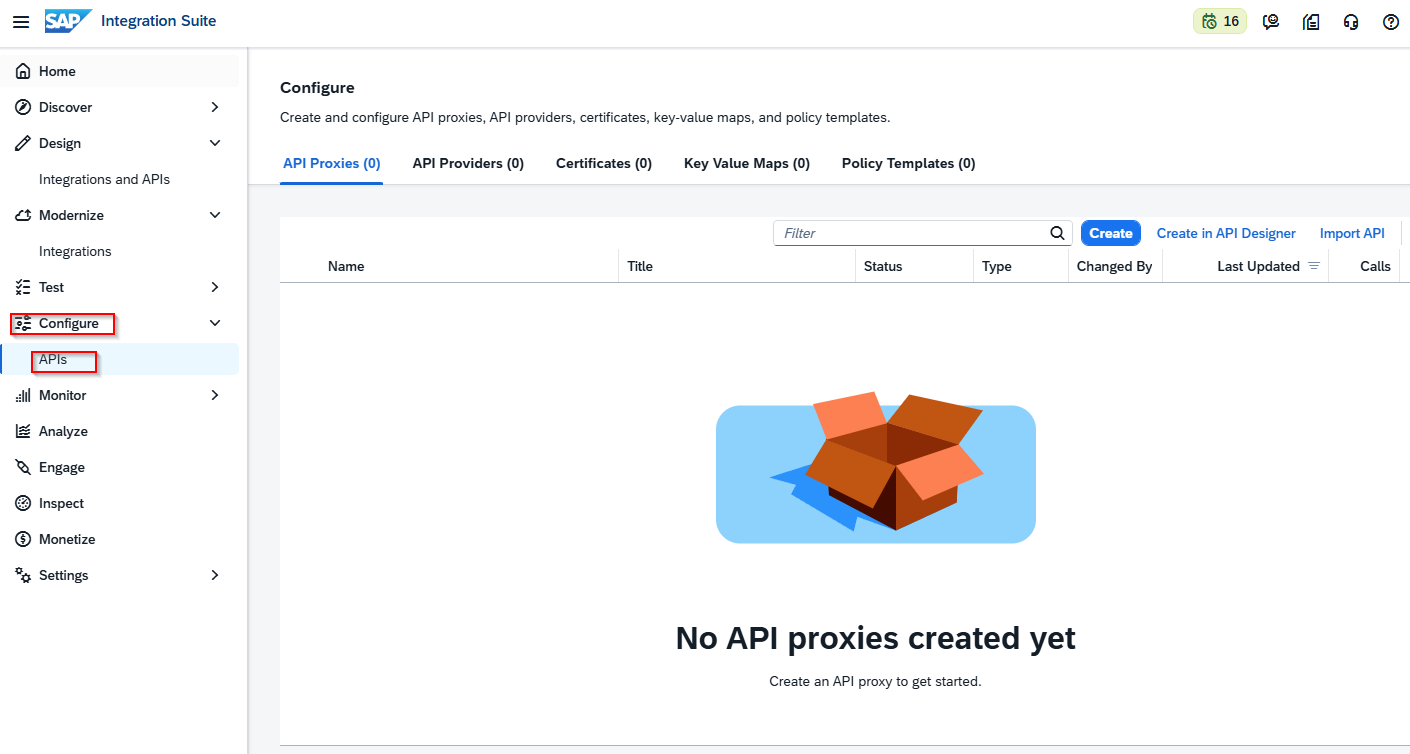Screen dimensions: 1410x754
Task: Open Integrations under Modernize
Action: (75, 251)
